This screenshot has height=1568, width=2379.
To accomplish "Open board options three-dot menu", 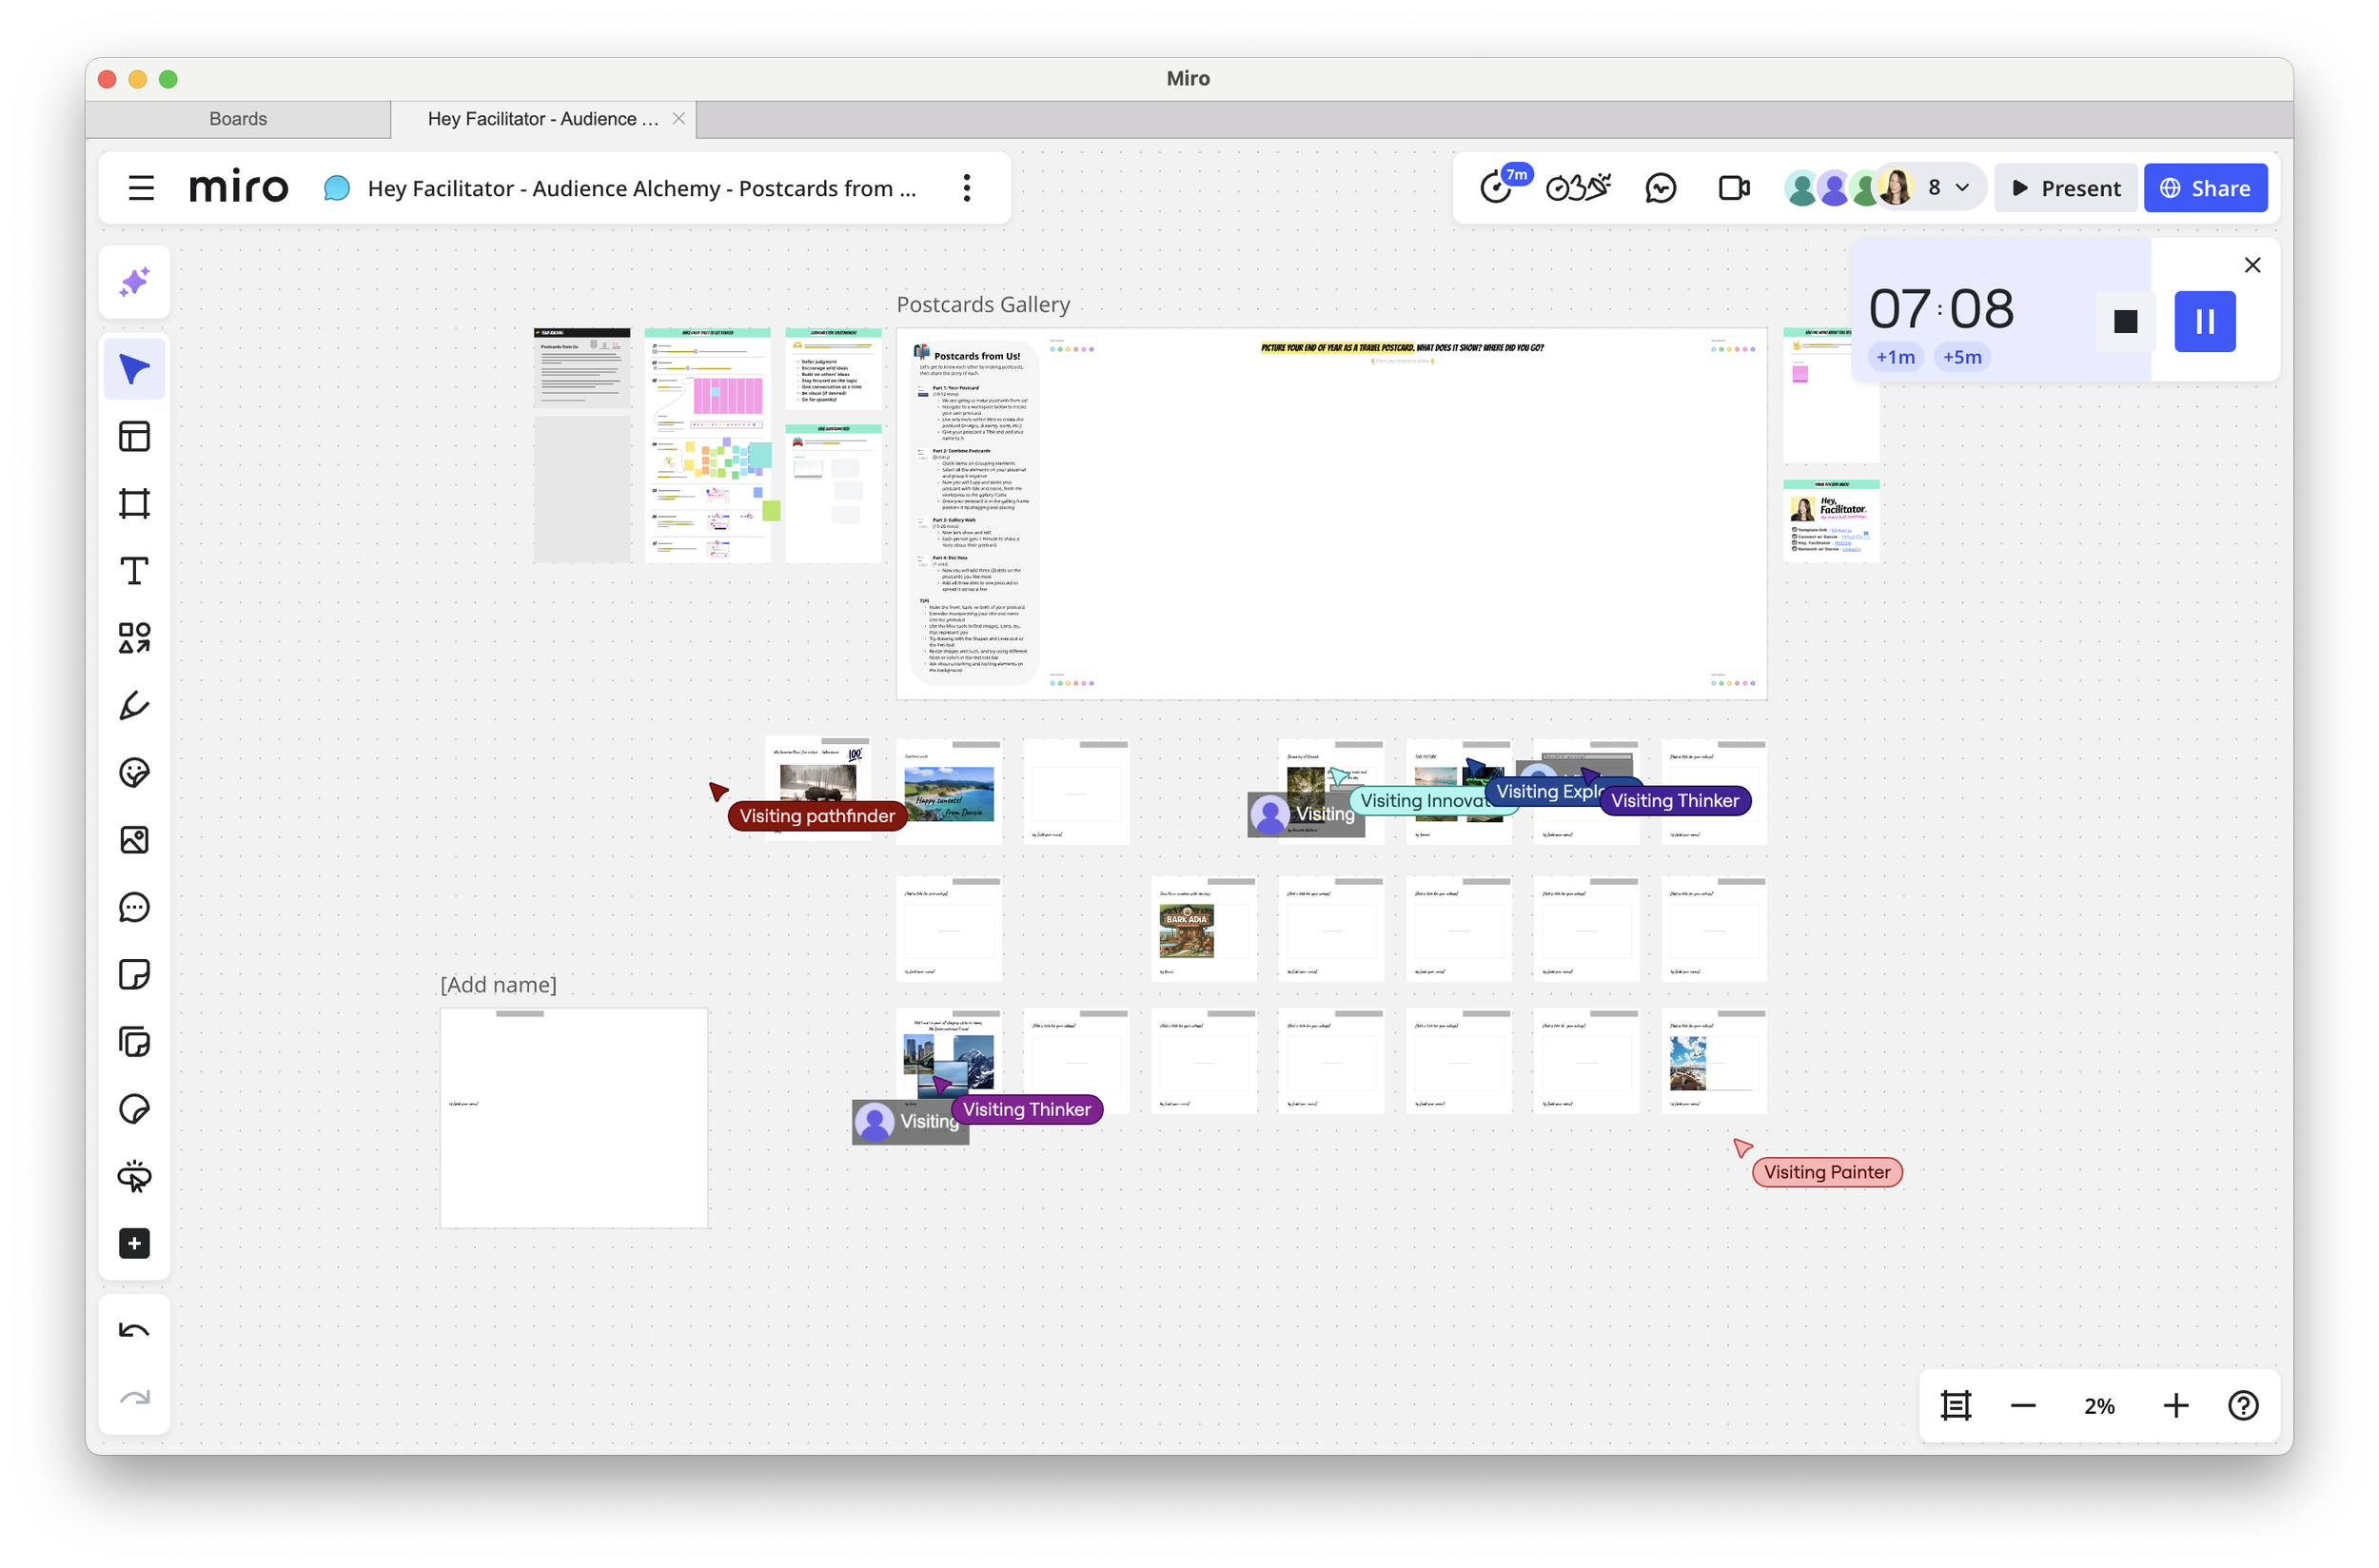I will (x=966, y=188).
